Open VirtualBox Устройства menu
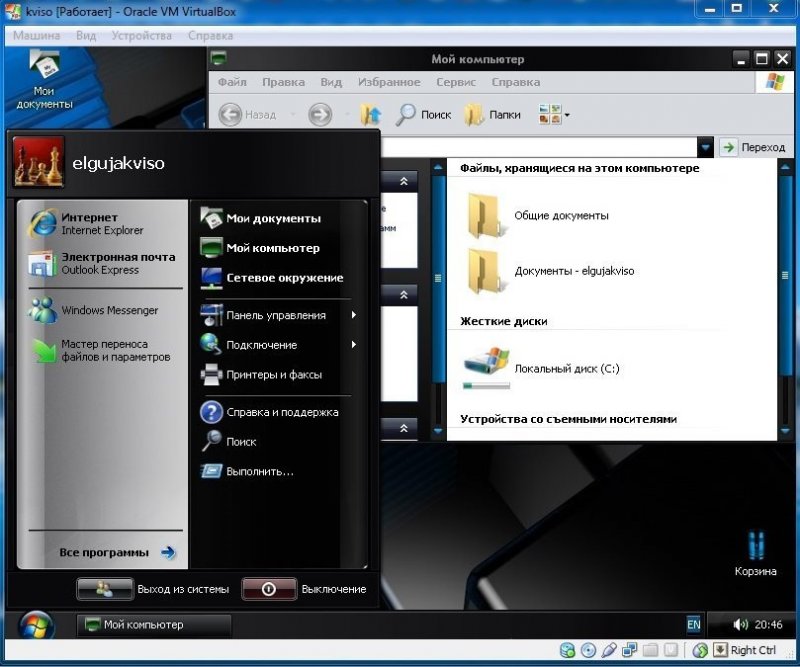This screenshot has width=800, height=667. pyautogui.click(x=141, y=35)
